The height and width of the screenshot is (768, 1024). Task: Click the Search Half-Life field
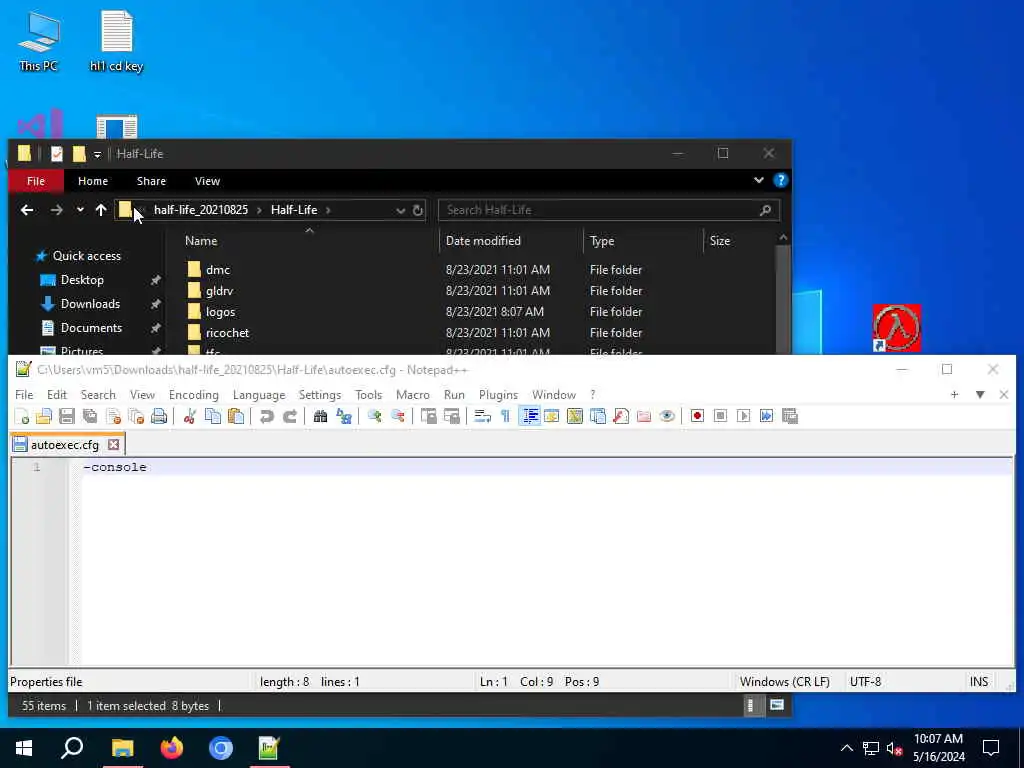pyautogui.click(x=609, y=210)
